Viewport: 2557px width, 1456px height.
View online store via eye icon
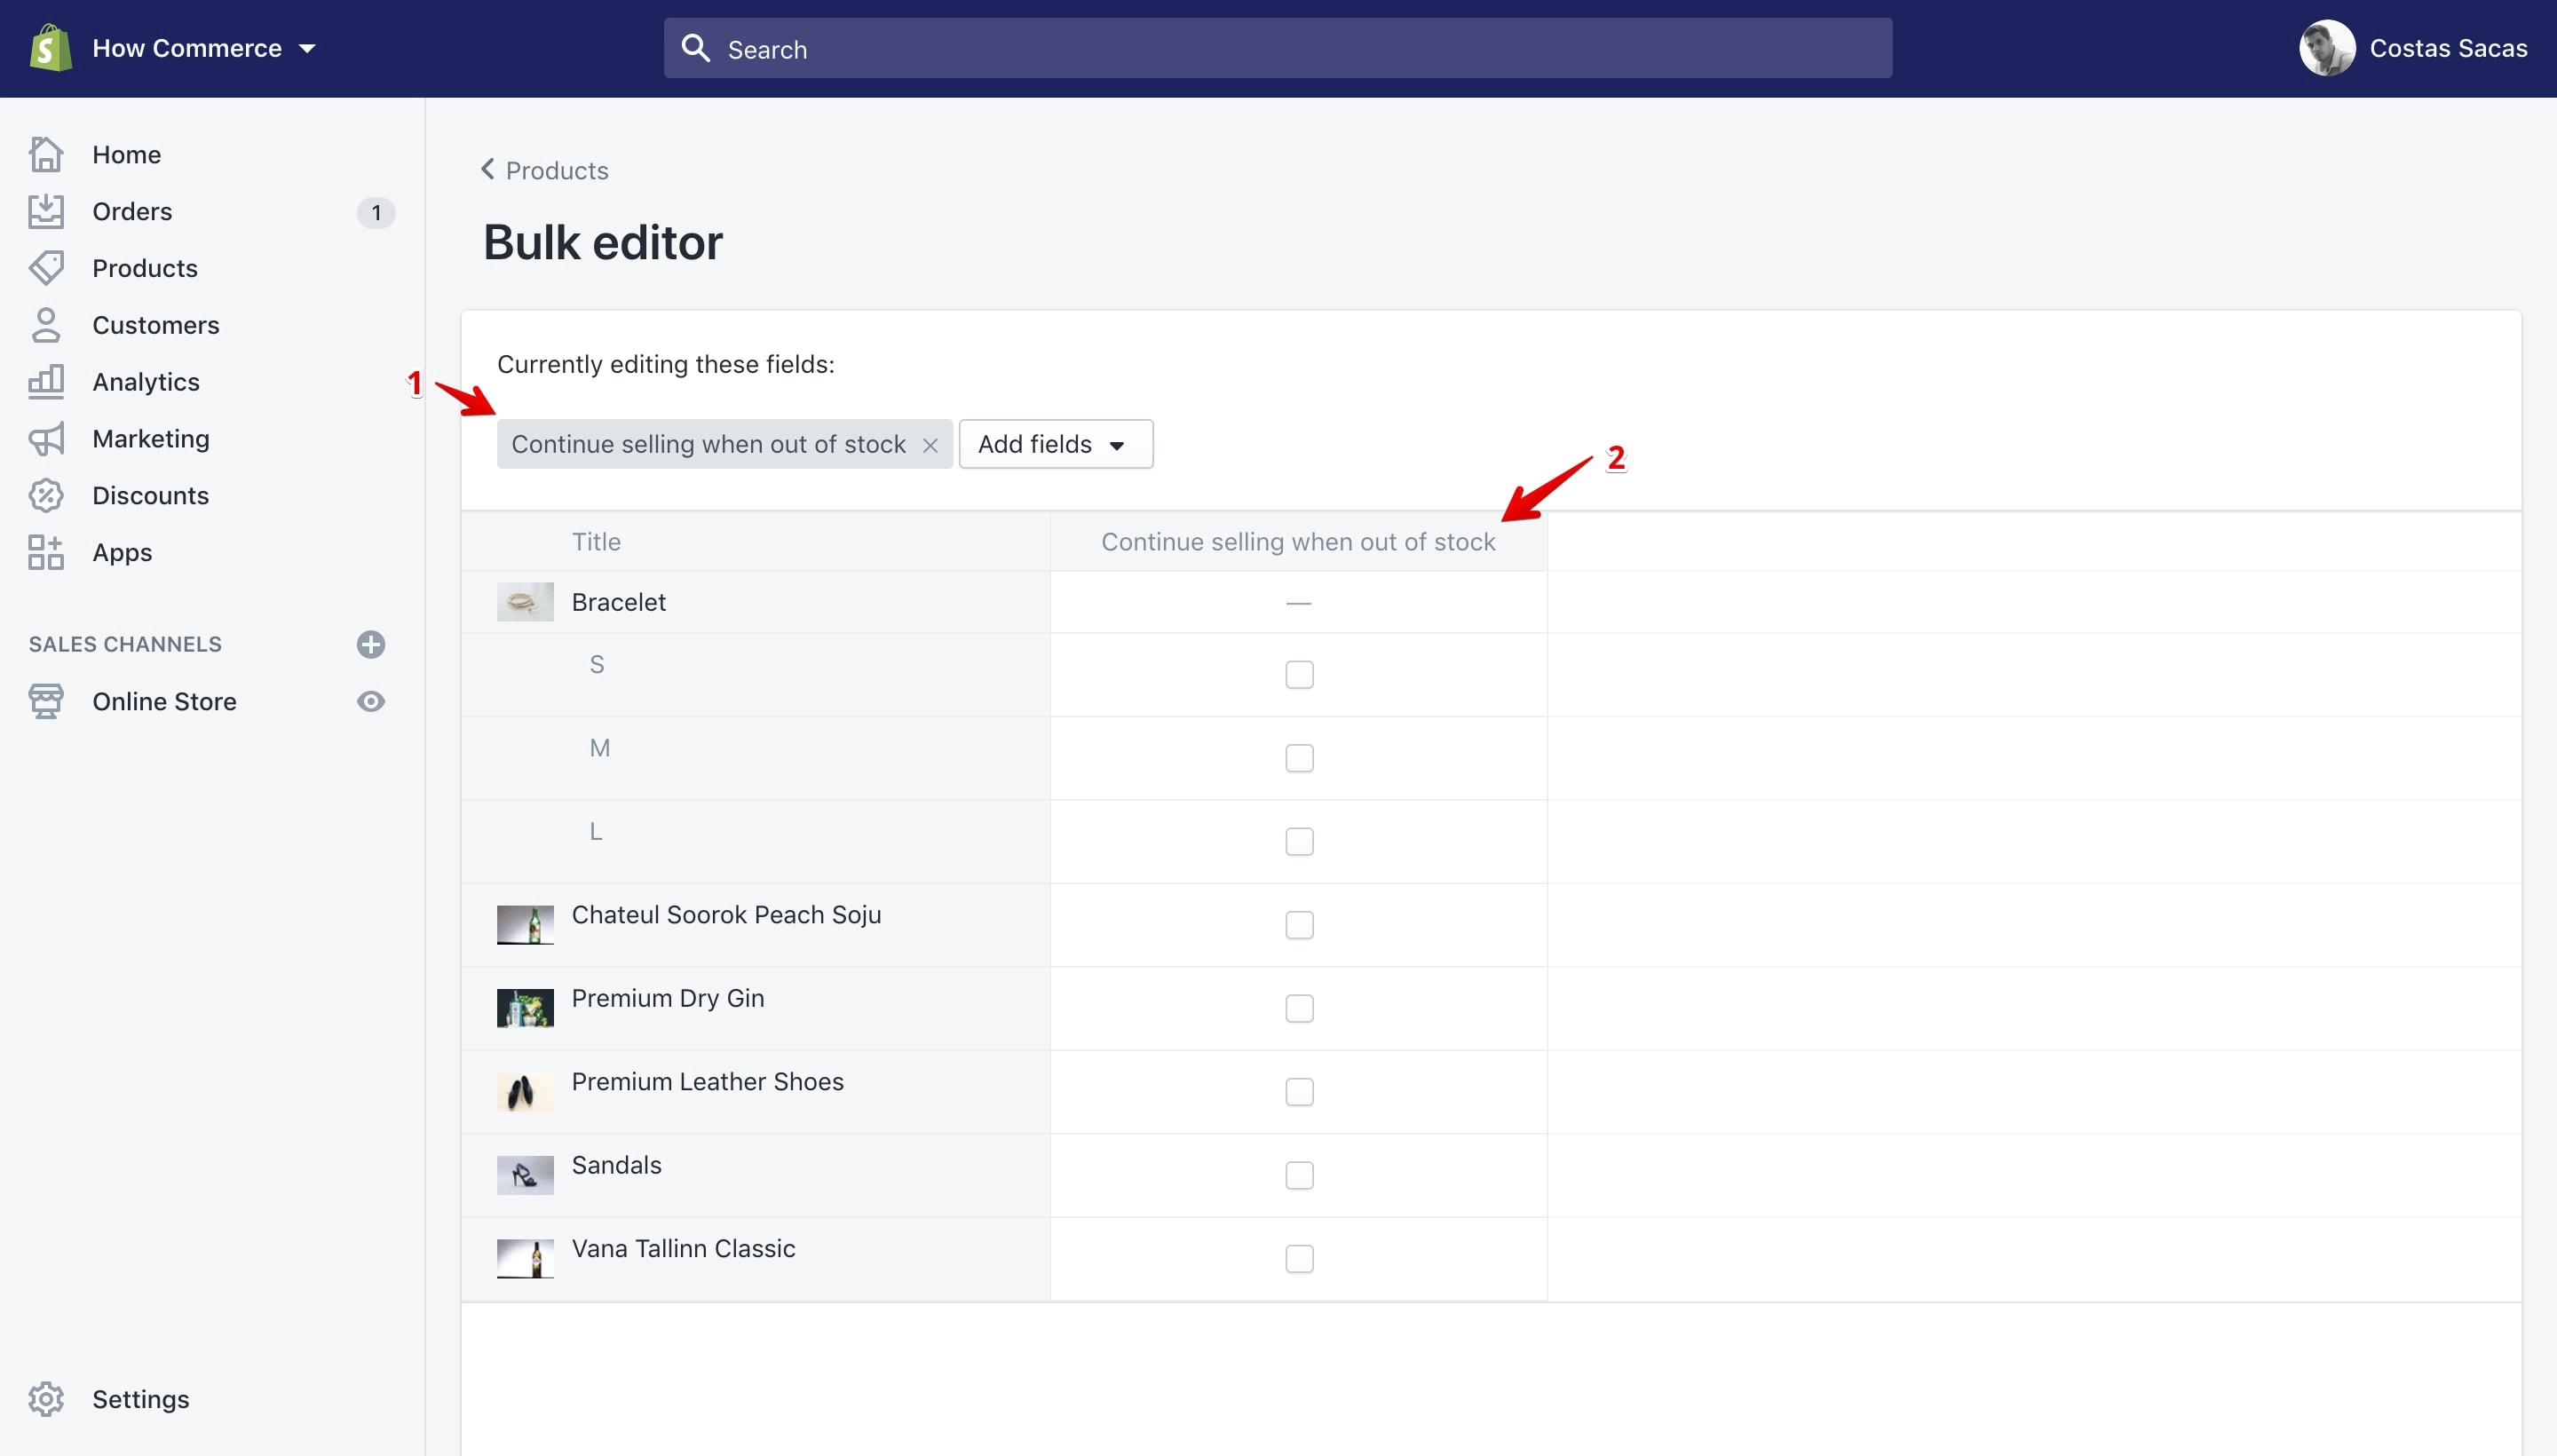pyautogui.click(x=371, y=701)
